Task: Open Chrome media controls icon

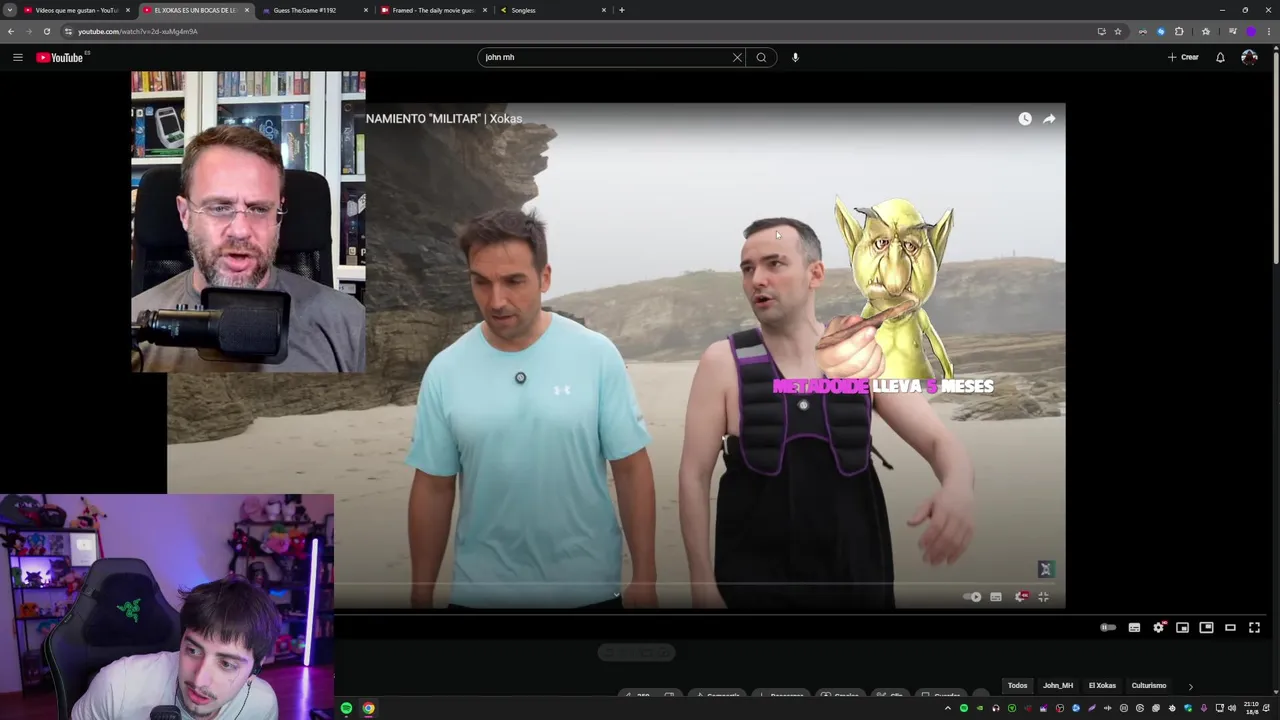Action: click(x=1232, y=31)
